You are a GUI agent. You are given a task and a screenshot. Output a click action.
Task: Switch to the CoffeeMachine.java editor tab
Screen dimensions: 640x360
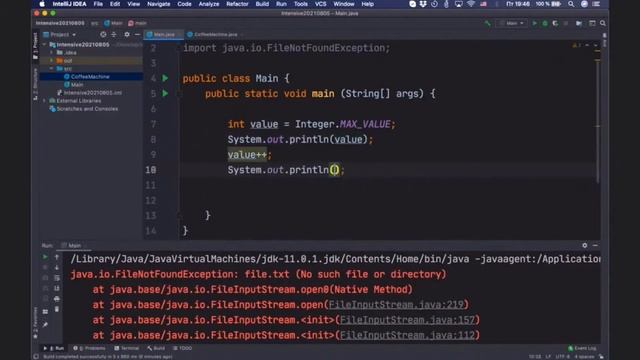[215, 35]
